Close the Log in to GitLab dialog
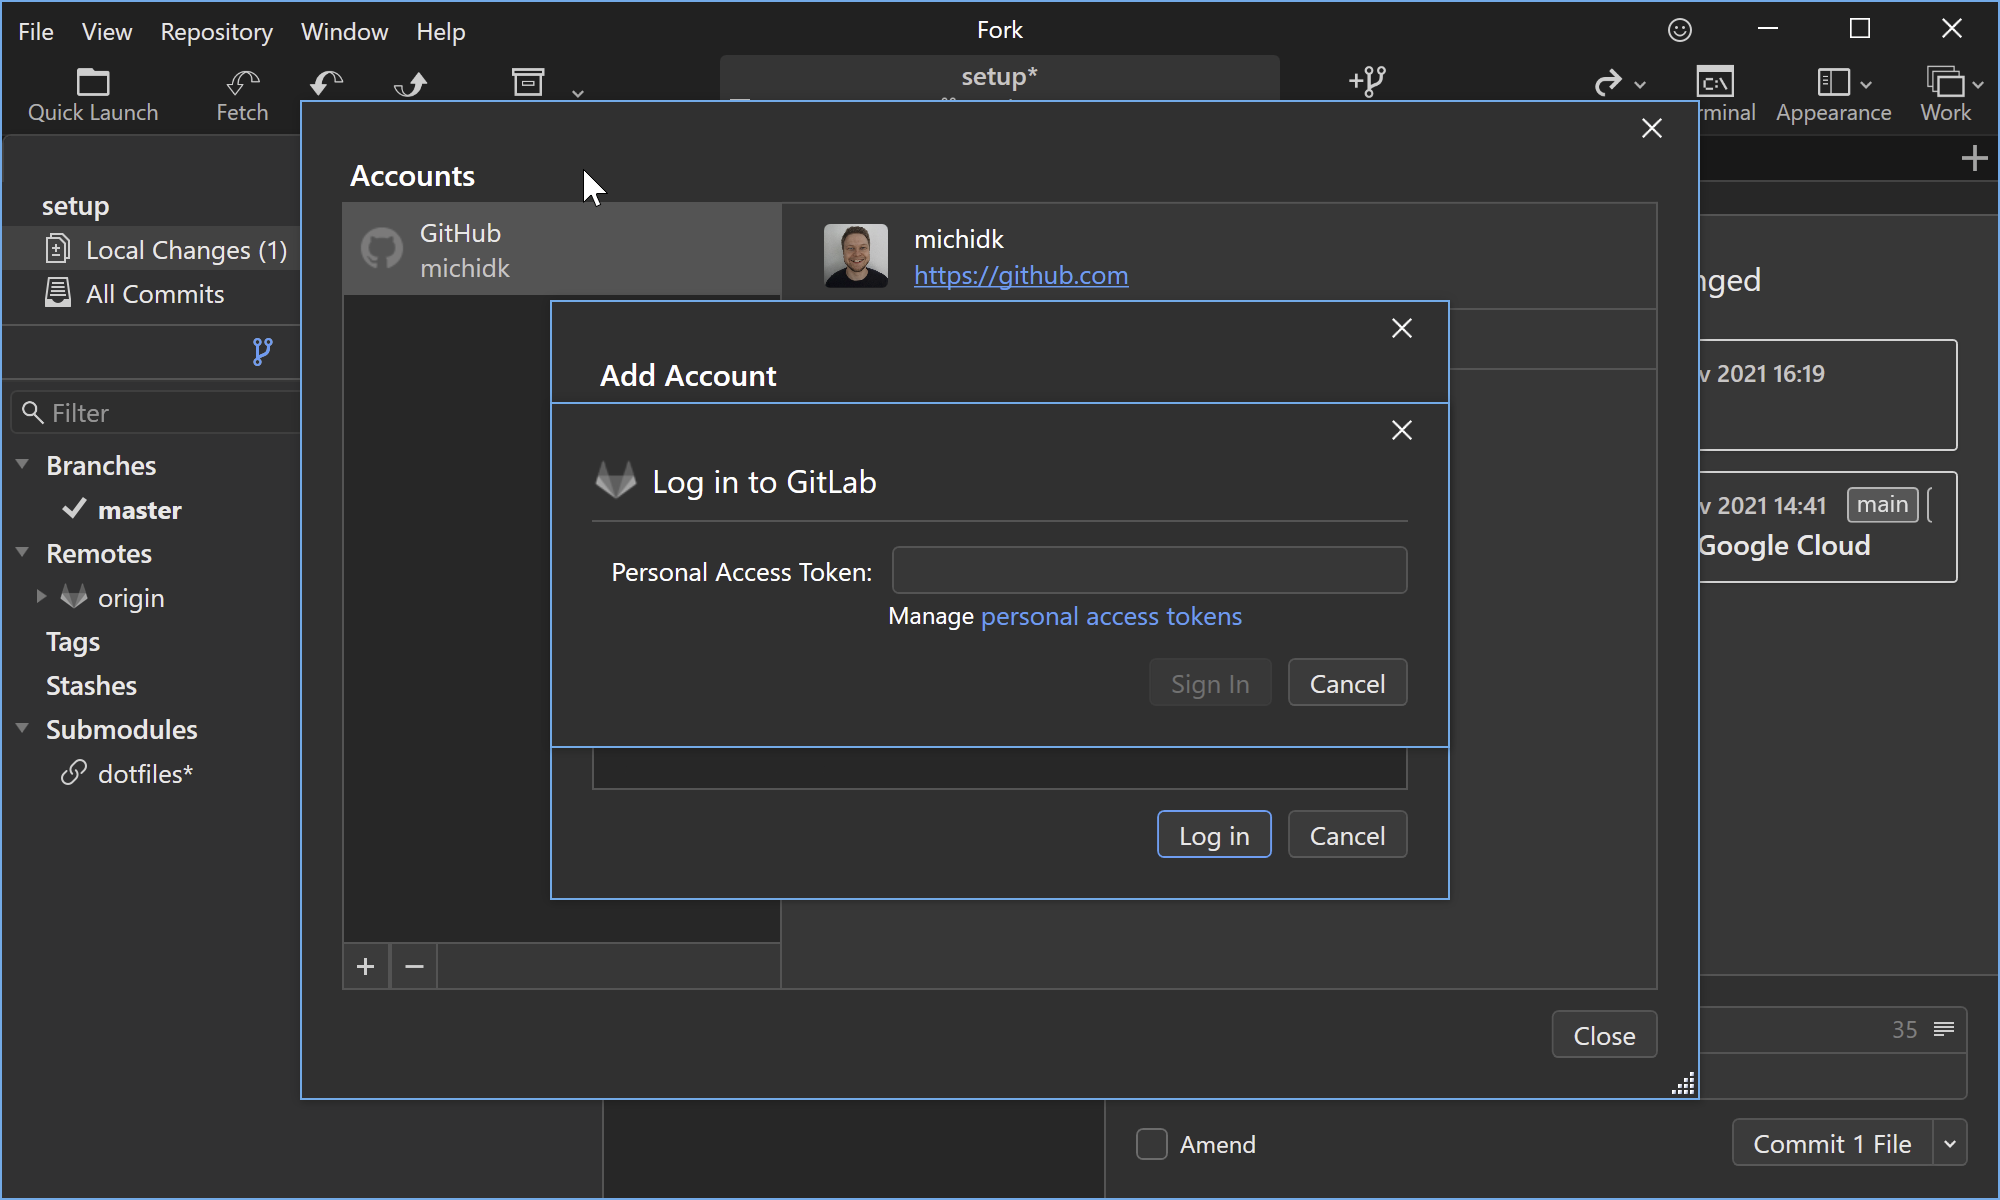 click(1402, 430)
